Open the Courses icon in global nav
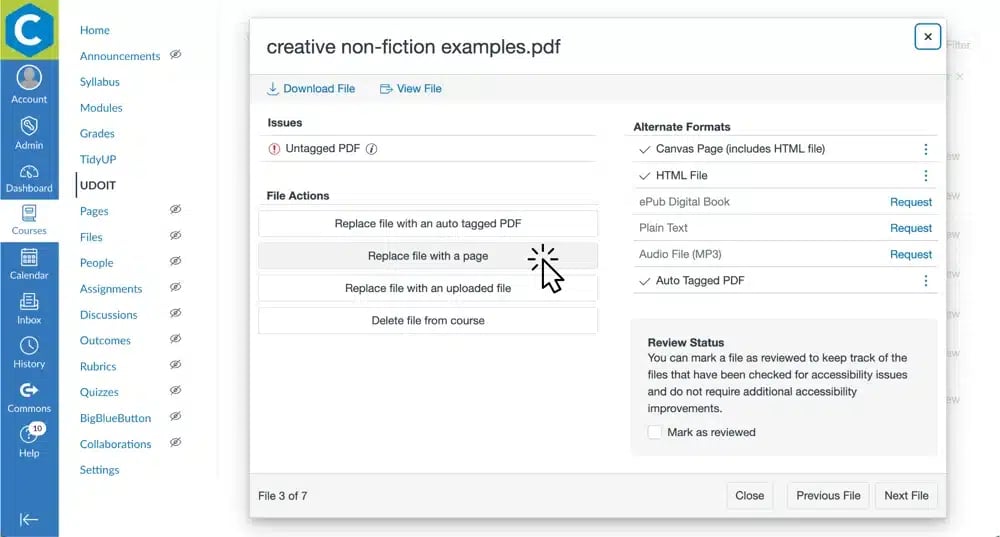This screenshot has height=537, width=1000. pyautogui.click(x=29, y=213)
